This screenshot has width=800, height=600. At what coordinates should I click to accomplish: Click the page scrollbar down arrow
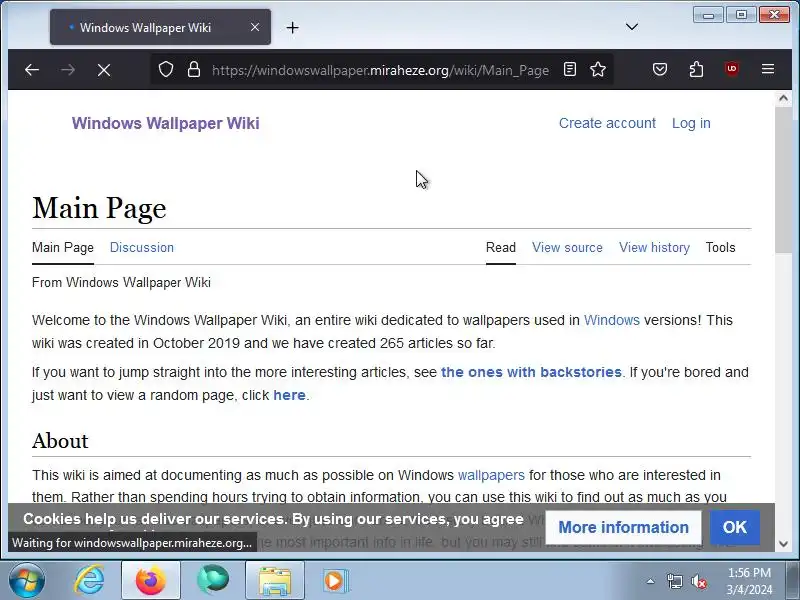pyautogui.click(x=784, y=544)
